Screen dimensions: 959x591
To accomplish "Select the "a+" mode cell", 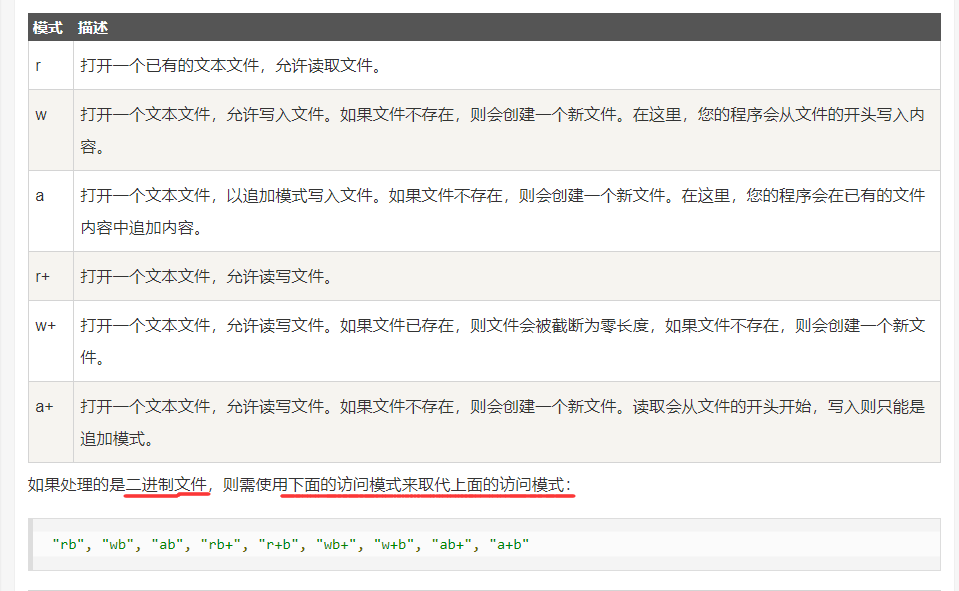I will (44, 407).
